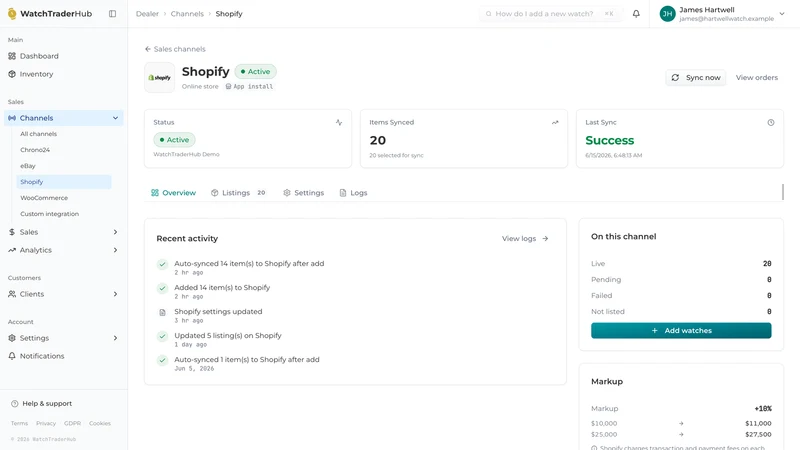Viewport: 800px width, 450px height.
Task: Open the James Hartwell account dropdown
Action: 782,14
